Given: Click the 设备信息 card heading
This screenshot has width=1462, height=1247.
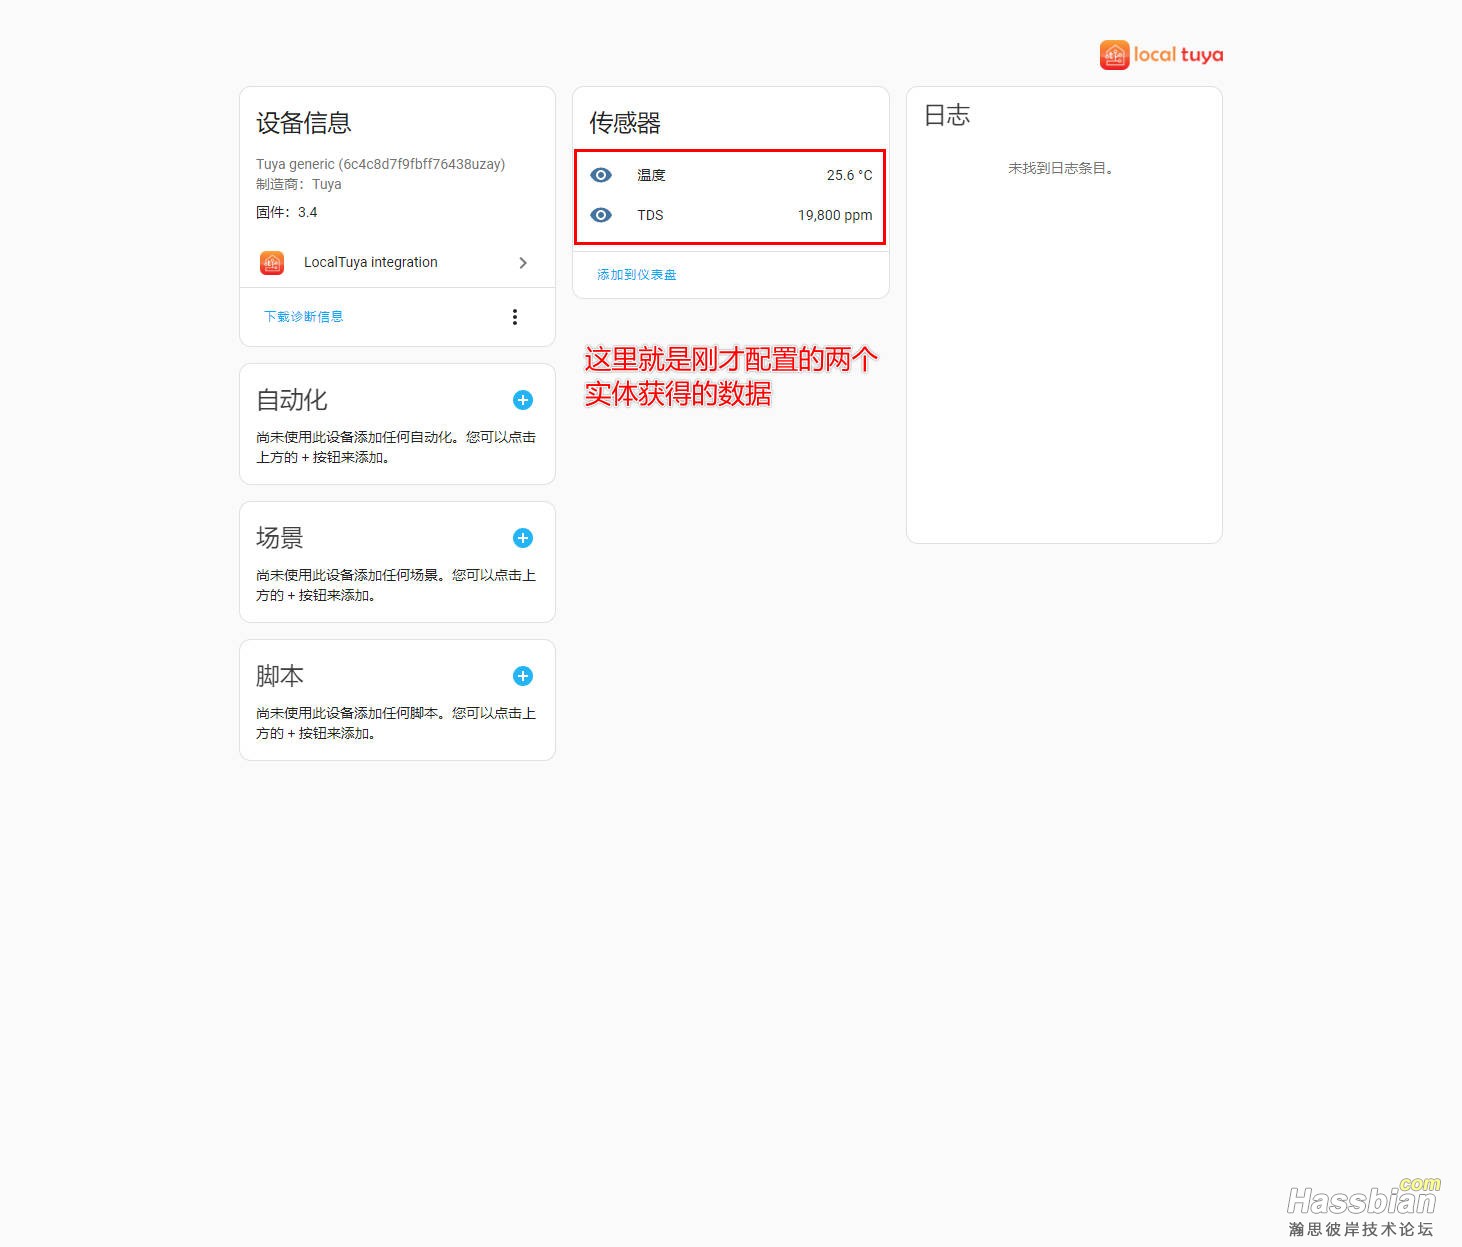Looking at the screenshot, I should pos(304,123).
